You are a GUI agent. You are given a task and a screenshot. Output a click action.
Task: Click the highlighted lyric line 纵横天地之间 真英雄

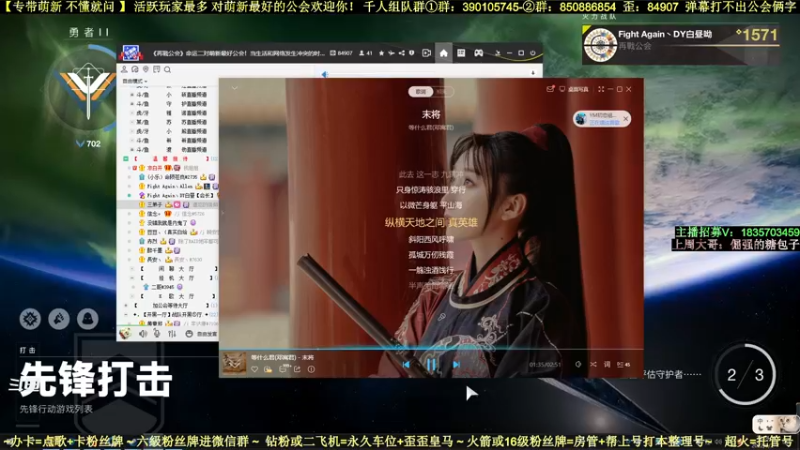pyautogui.click(x=431, y=222)
